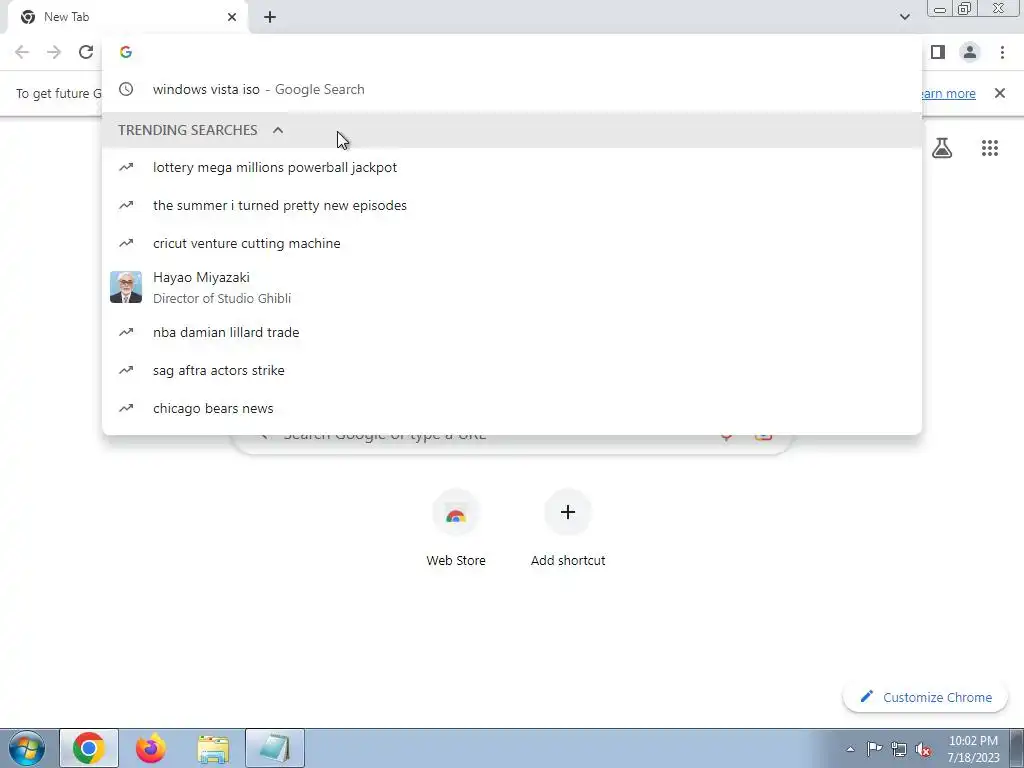Screen dimensions: 1024x768
Task: Collapse the Trending Searches section
Action: point(512,130)
